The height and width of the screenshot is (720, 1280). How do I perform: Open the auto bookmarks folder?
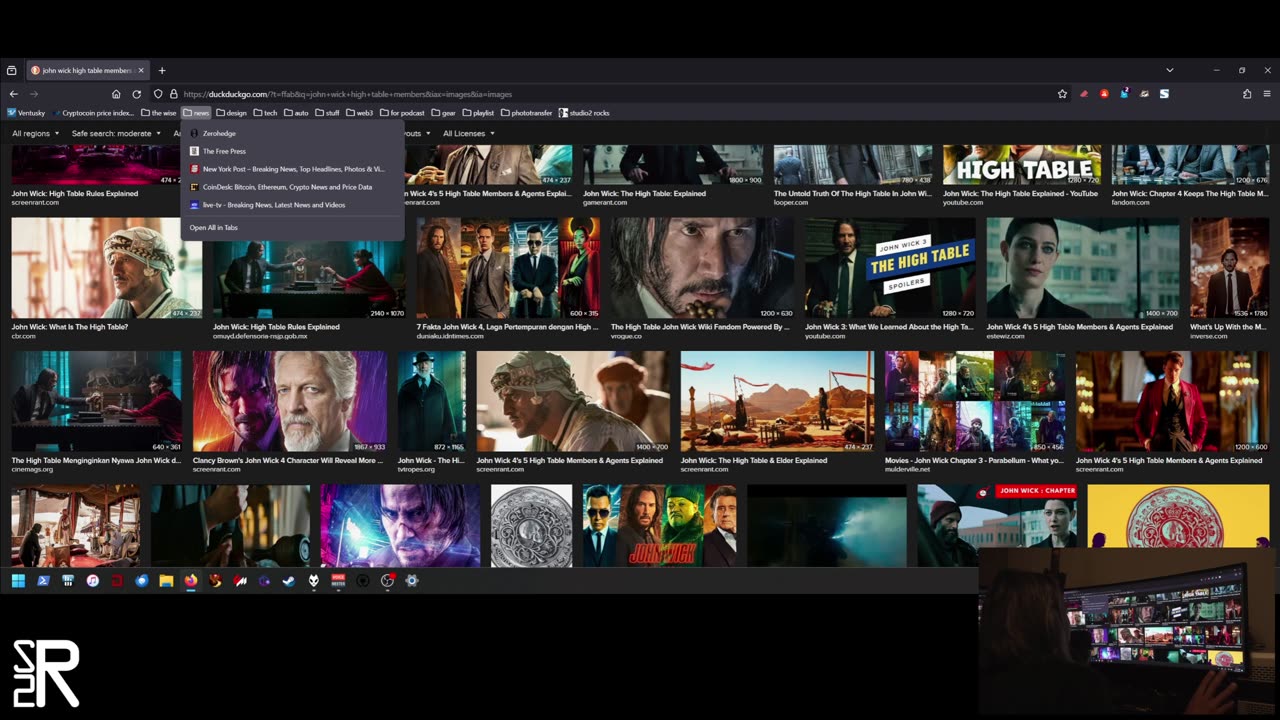point(296,113)
